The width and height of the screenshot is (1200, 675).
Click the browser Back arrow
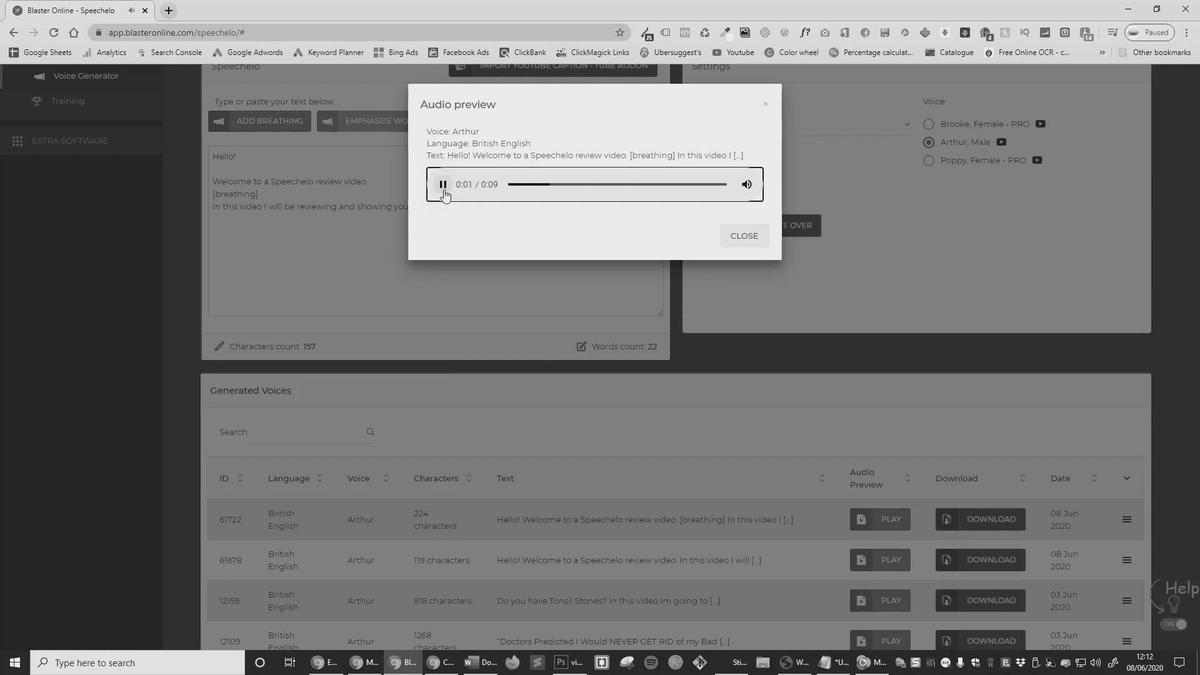[13, 32]
